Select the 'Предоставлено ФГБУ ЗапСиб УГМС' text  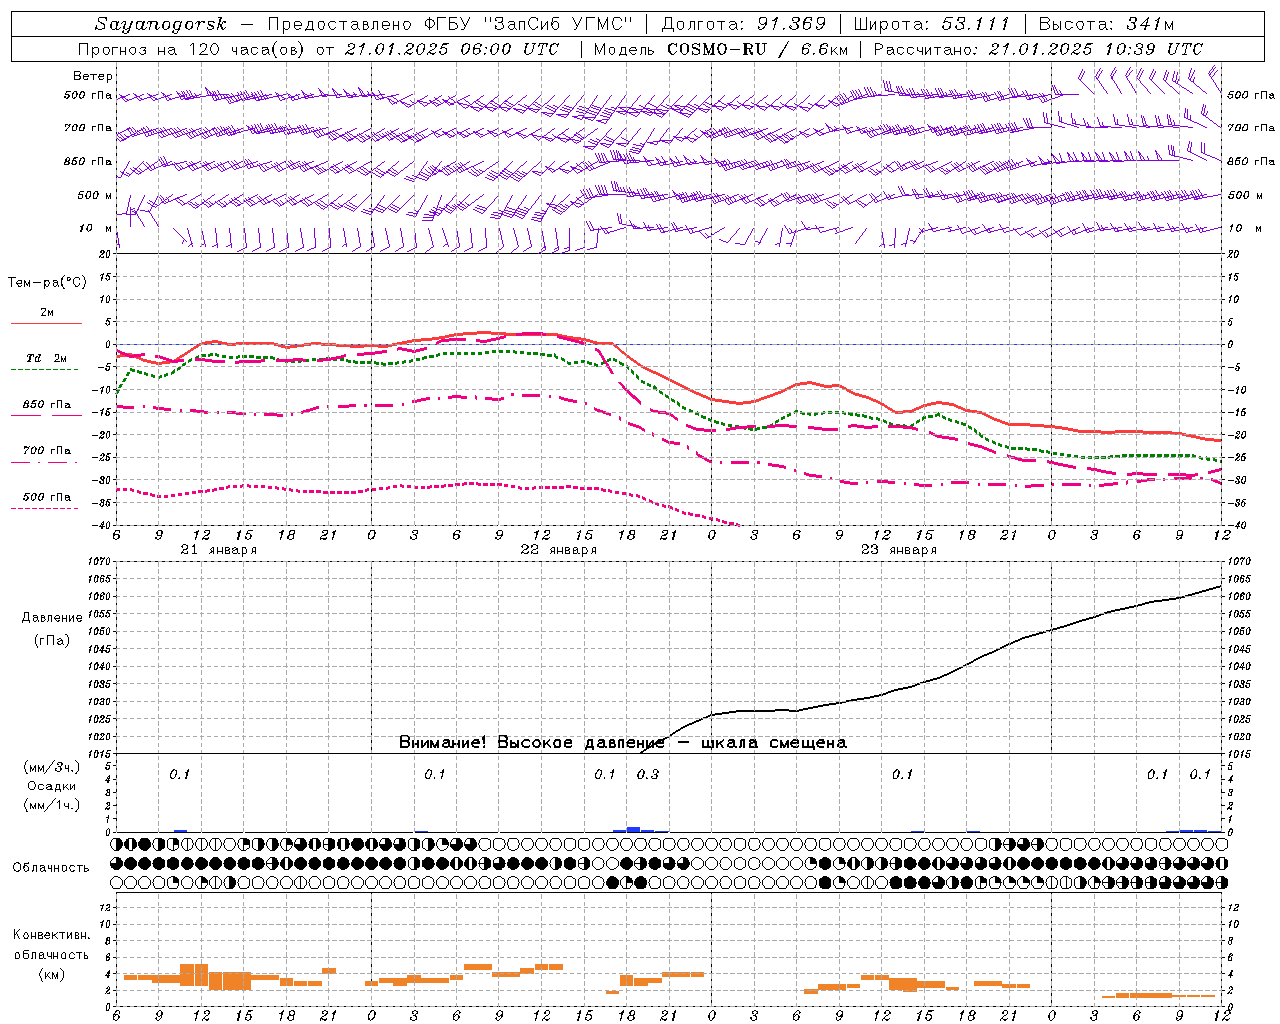coord(451,24)
